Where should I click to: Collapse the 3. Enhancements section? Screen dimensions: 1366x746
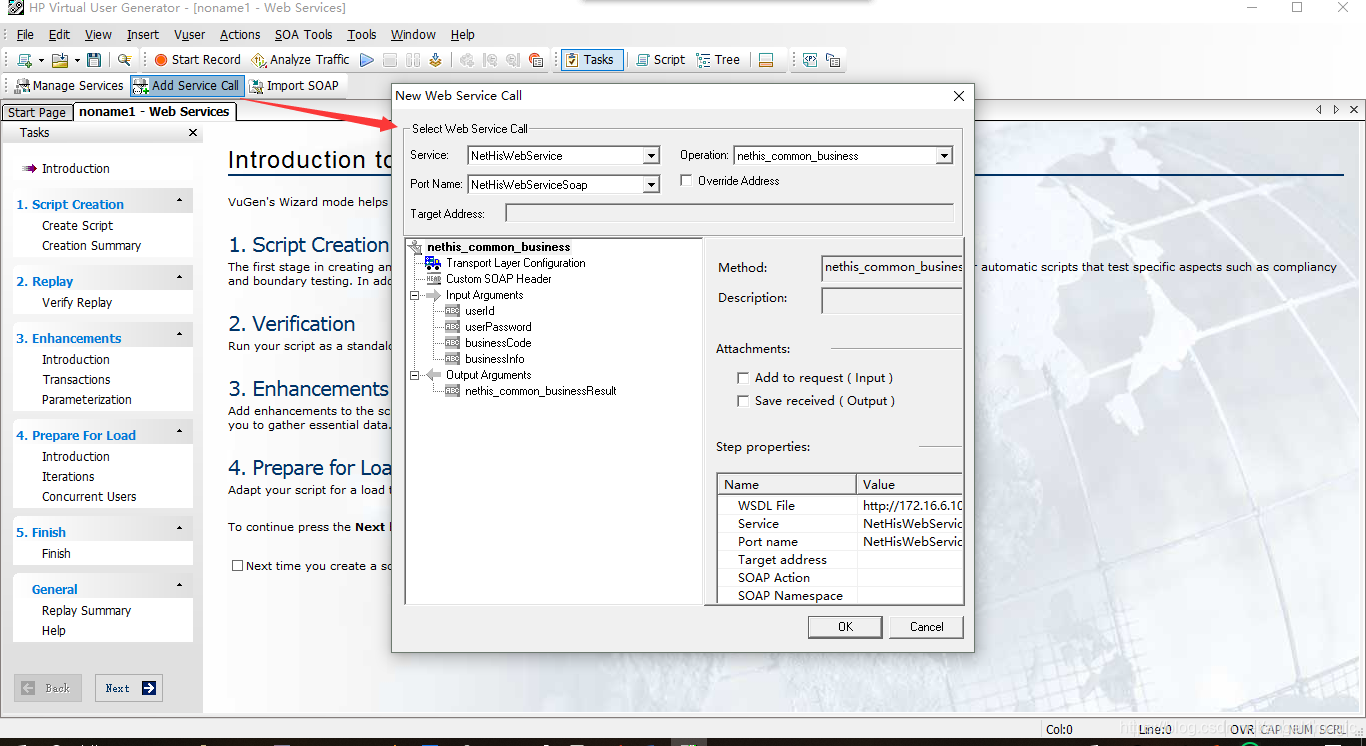click(x=180, y=334)
